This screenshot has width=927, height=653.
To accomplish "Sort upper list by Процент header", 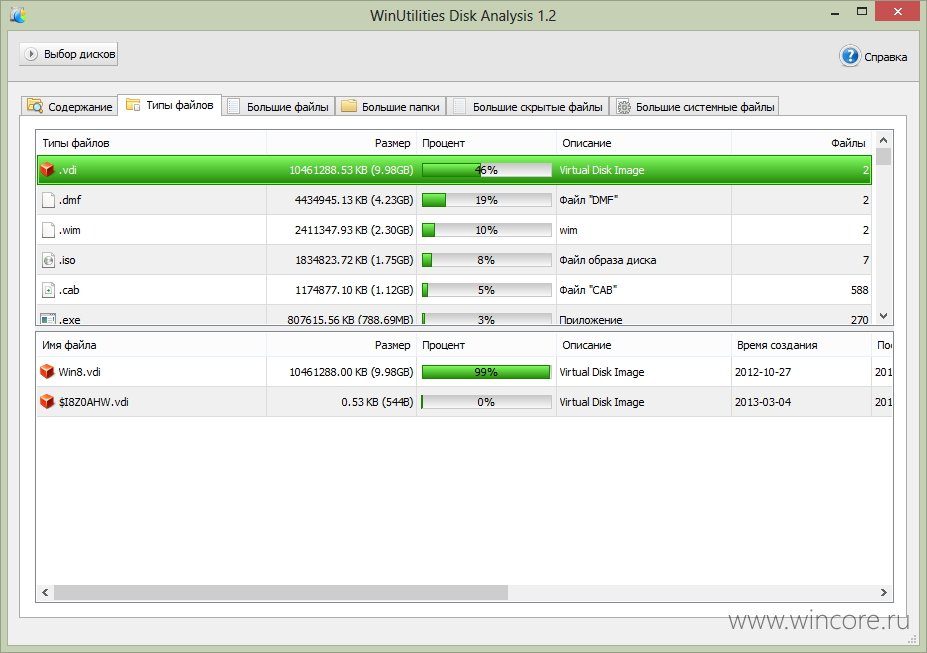I will click(486, 143).
